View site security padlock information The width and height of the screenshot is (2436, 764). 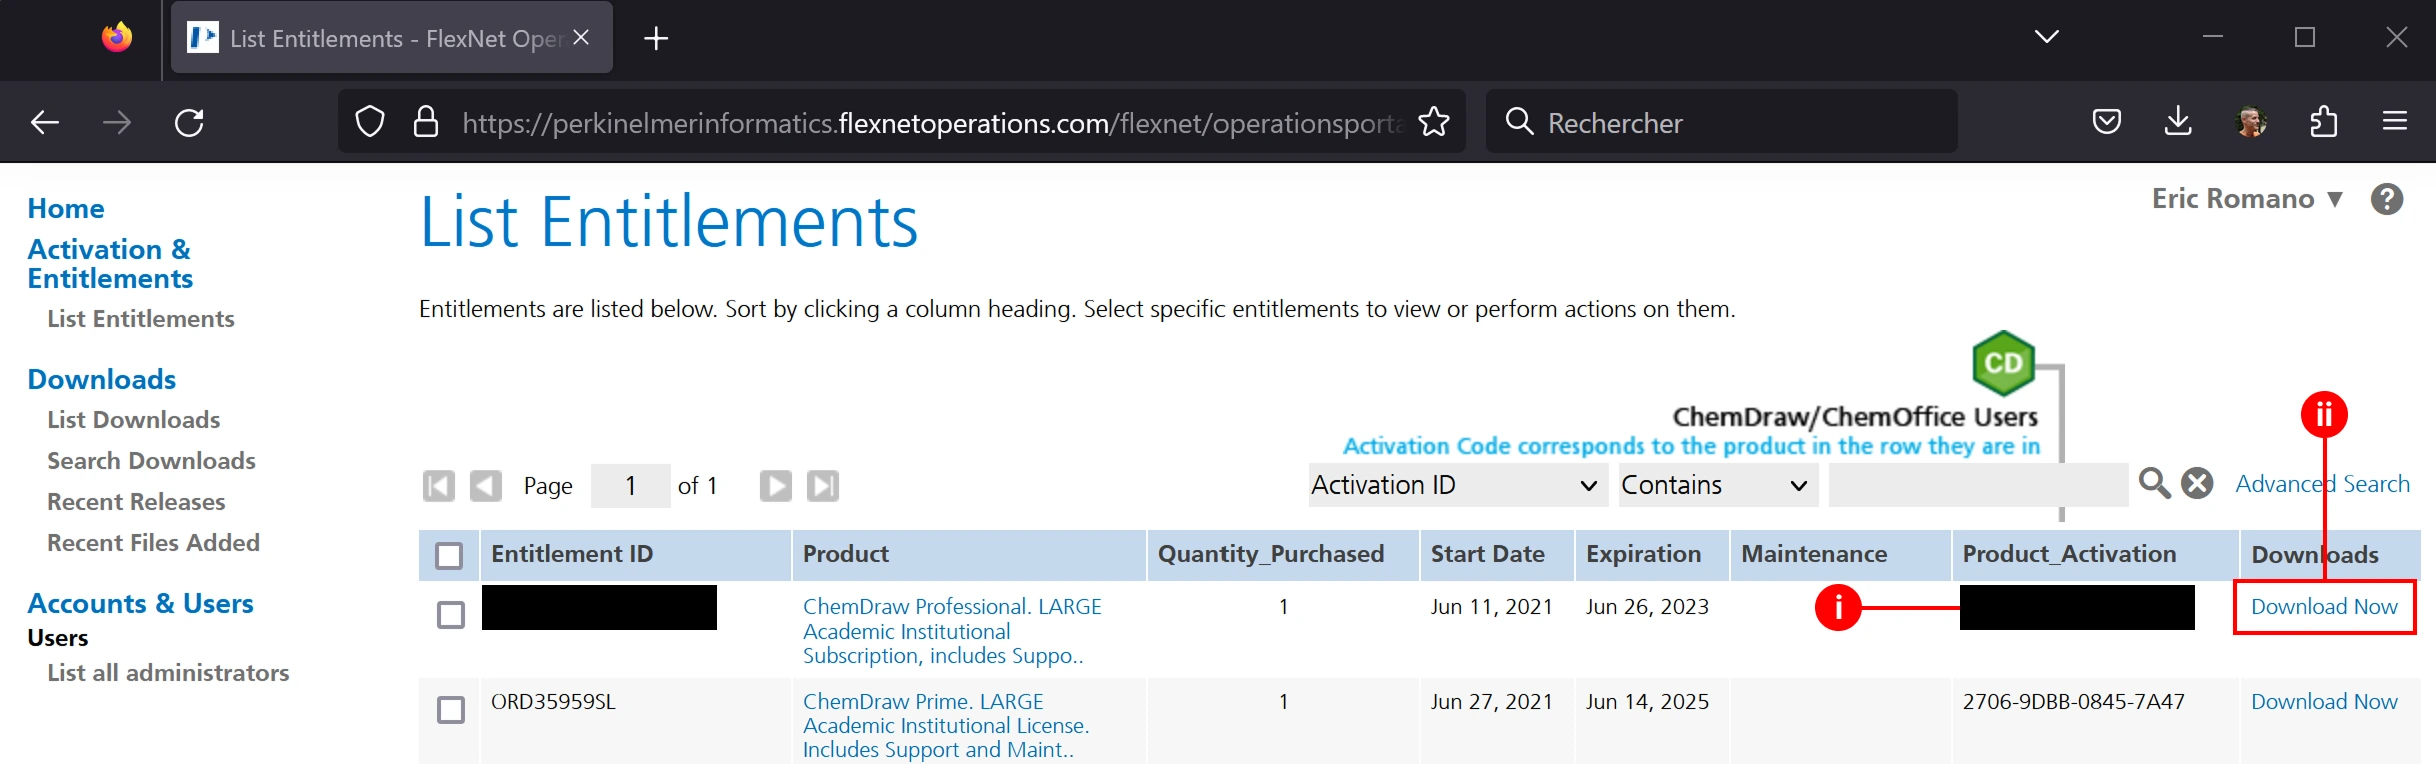(426, 122)
